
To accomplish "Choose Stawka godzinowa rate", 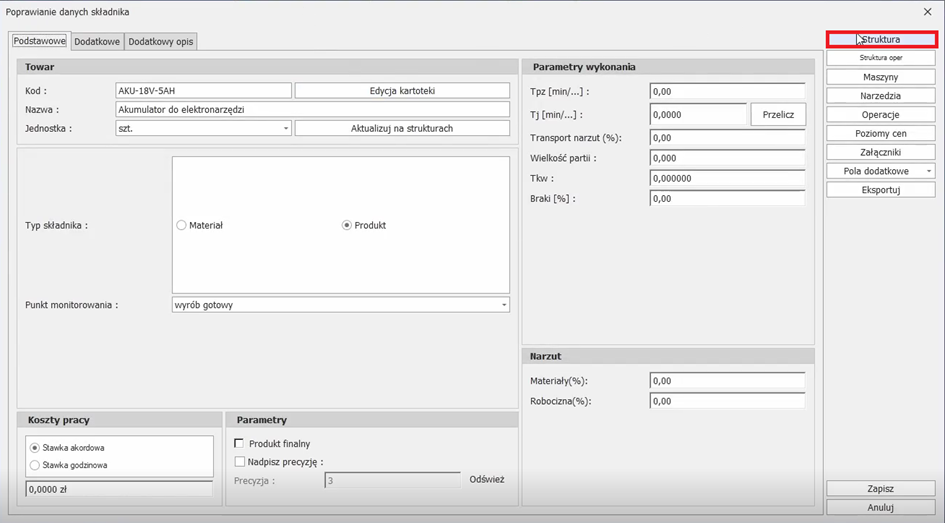I will (36, 465).
